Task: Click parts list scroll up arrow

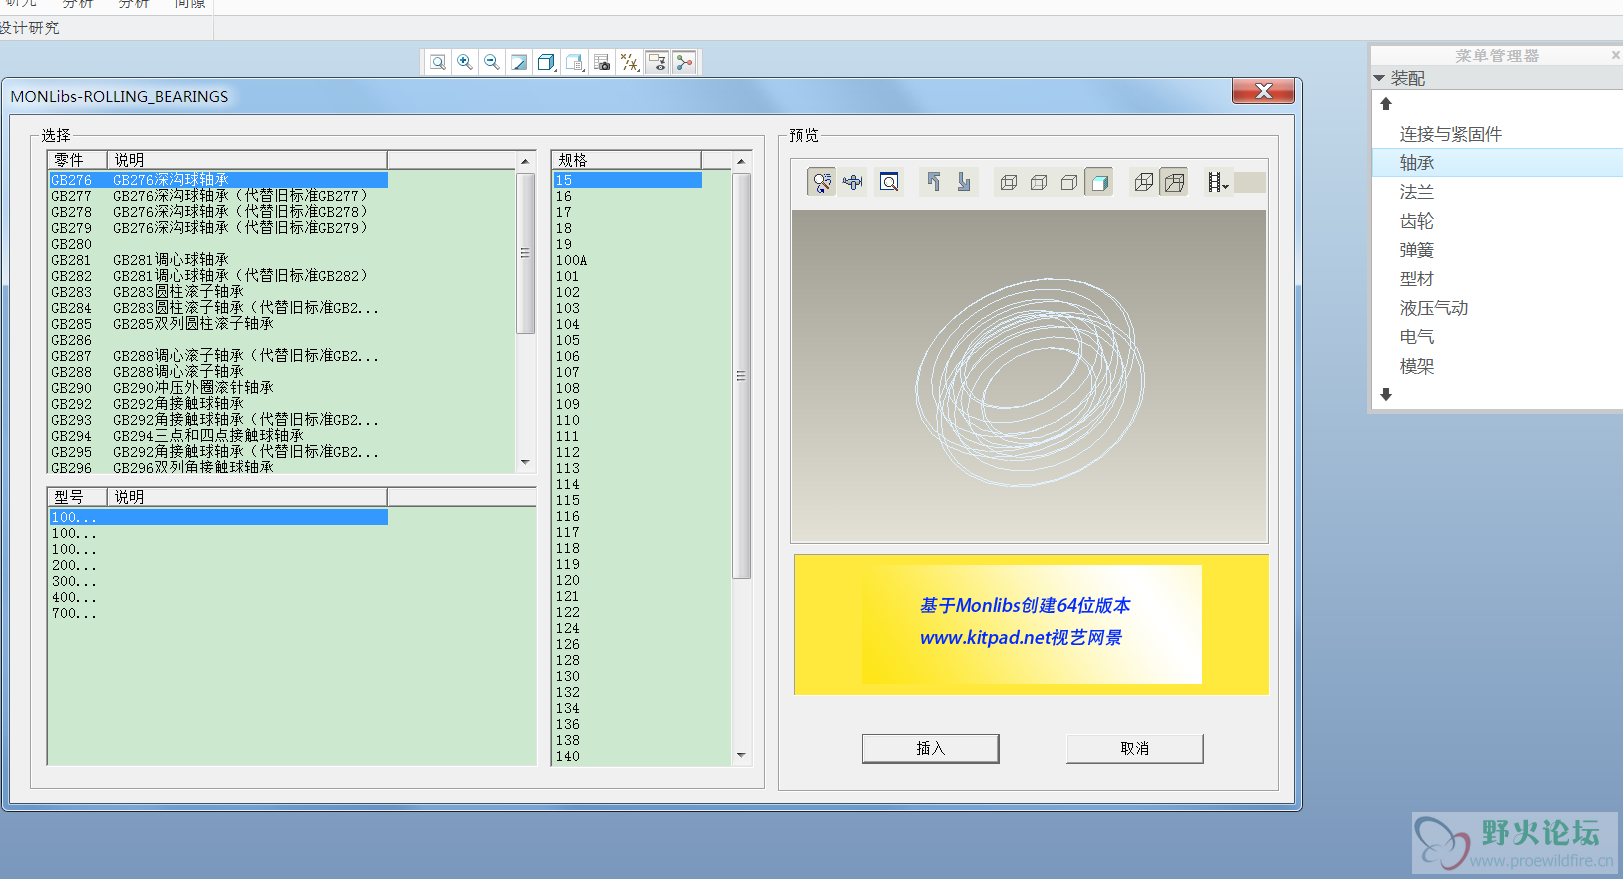Action: point(525,161)
